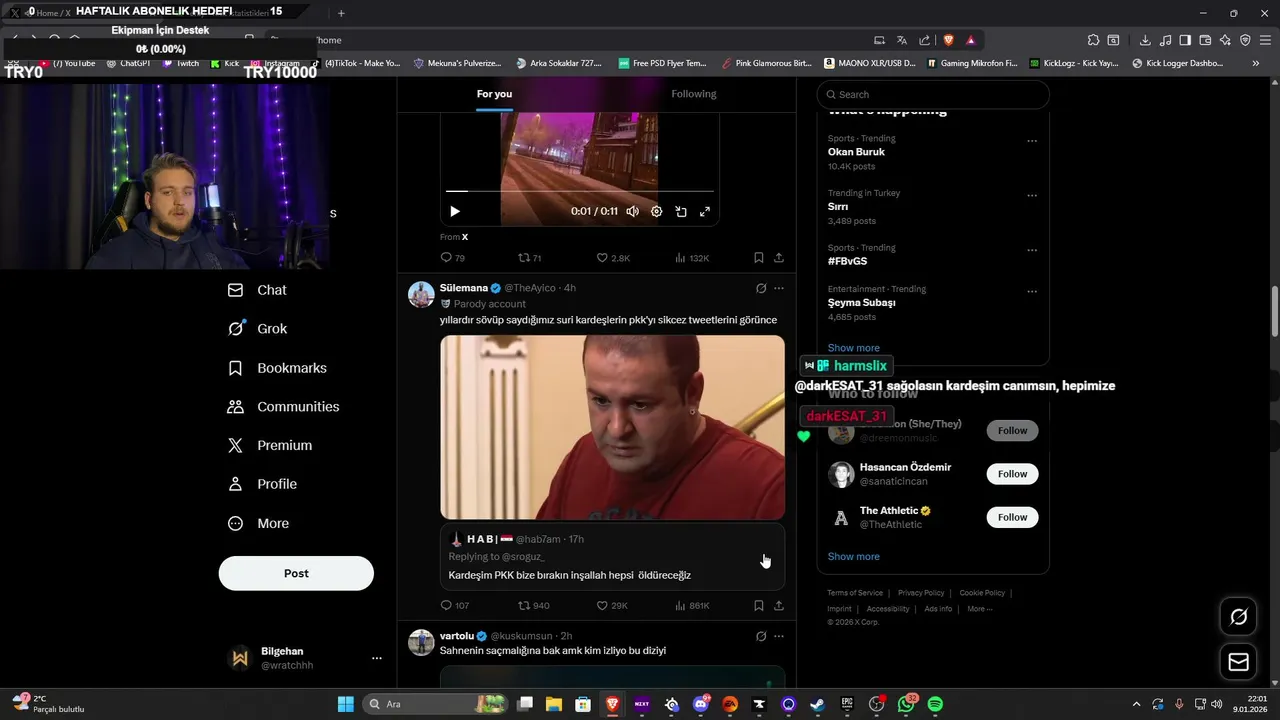
Task: Open Okan Buruk trending topic
Action: pos(856,152)
